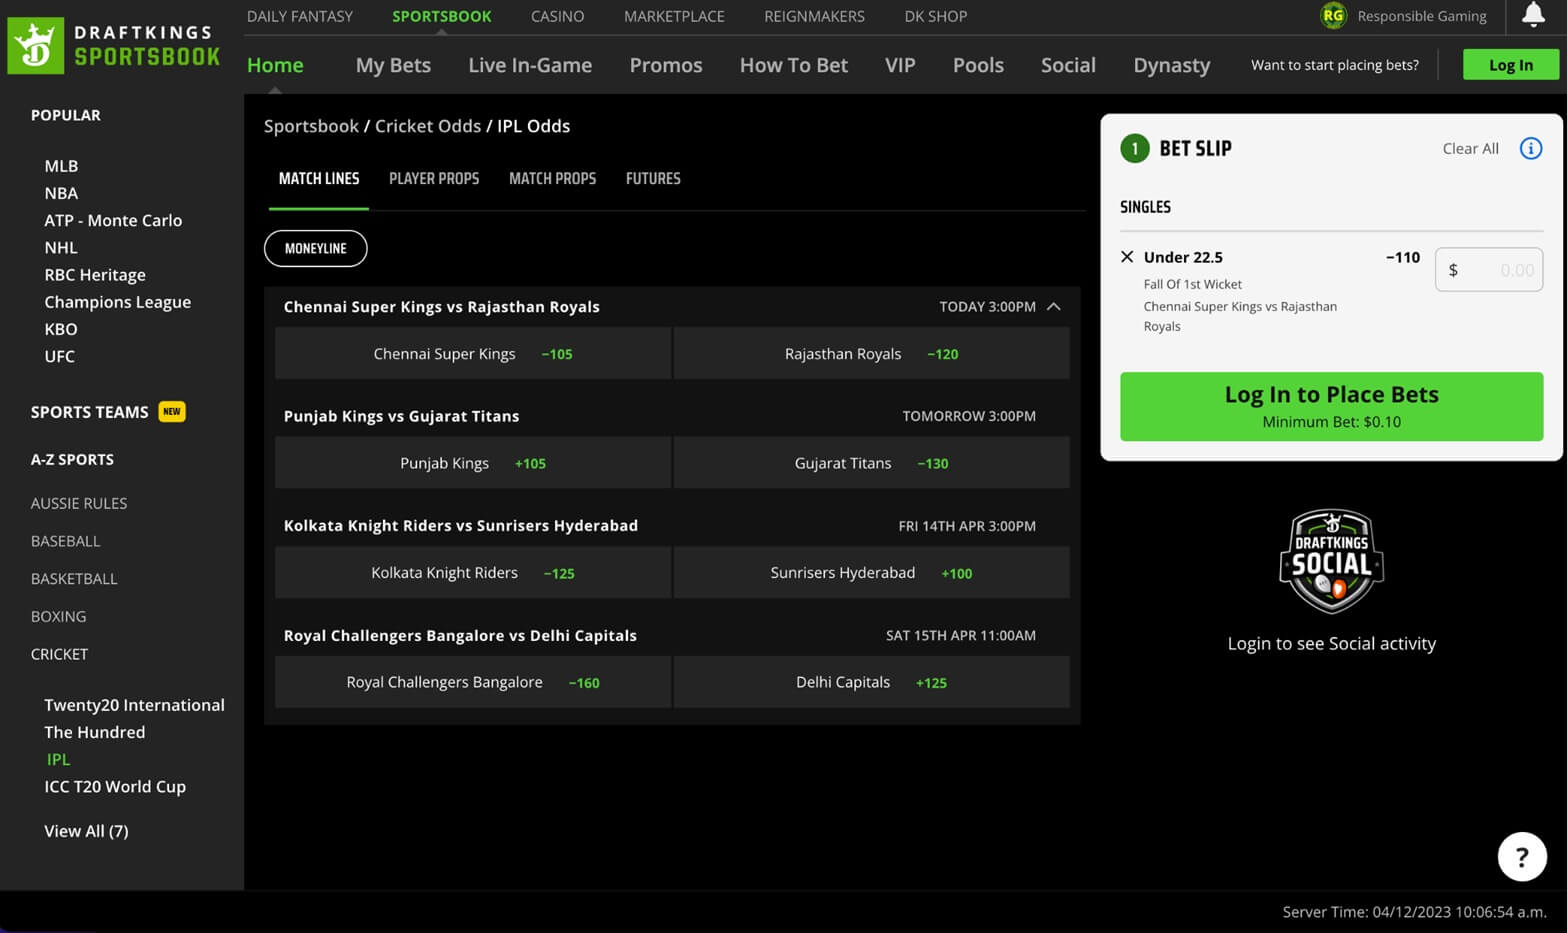Open Champions League in Popular list
The image size is (1567, 933).
coord(117,302)
